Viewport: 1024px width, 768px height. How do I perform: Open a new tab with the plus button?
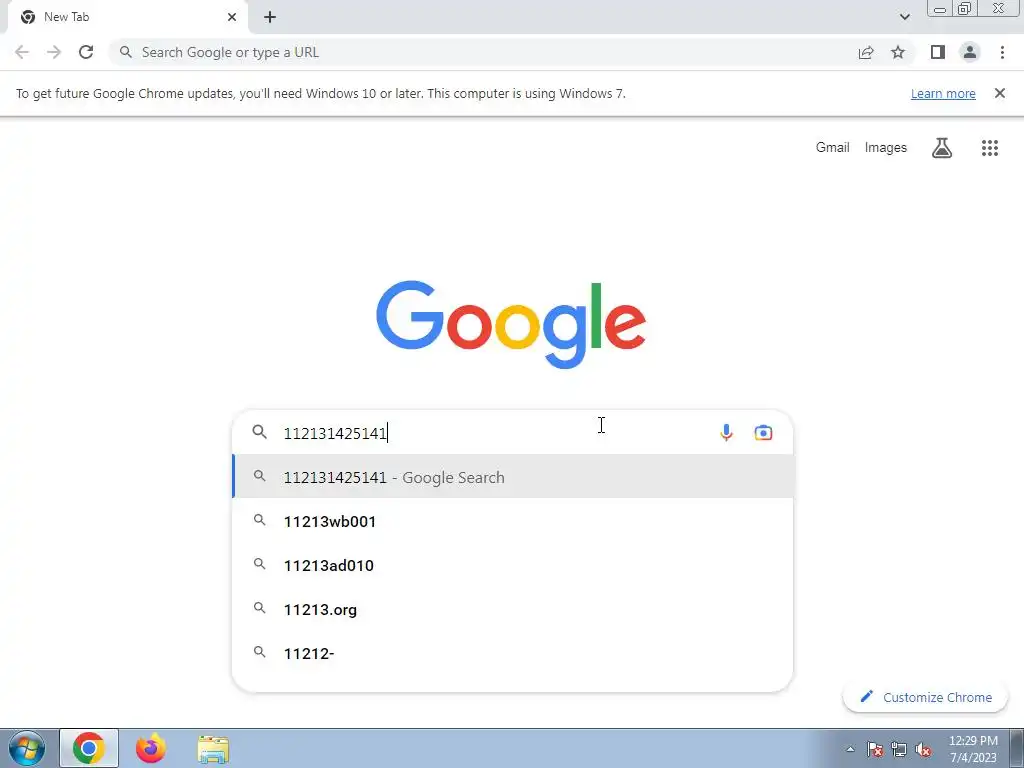[x=270, y=17]
